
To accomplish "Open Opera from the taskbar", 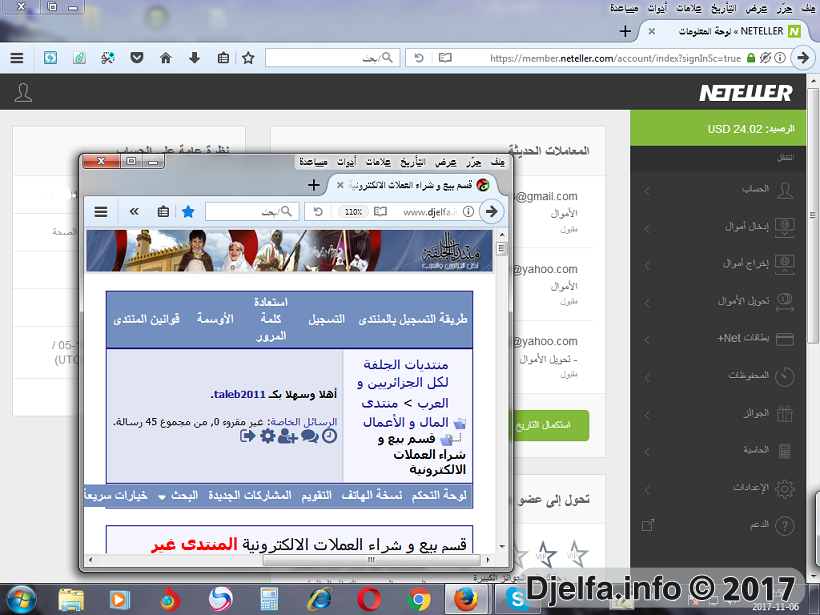I will pos(369,599).
